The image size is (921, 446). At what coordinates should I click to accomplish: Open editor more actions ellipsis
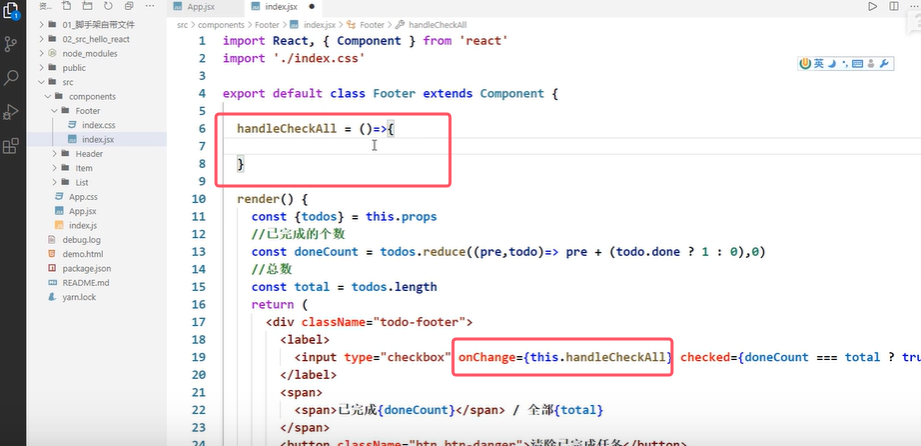(913, 6)
